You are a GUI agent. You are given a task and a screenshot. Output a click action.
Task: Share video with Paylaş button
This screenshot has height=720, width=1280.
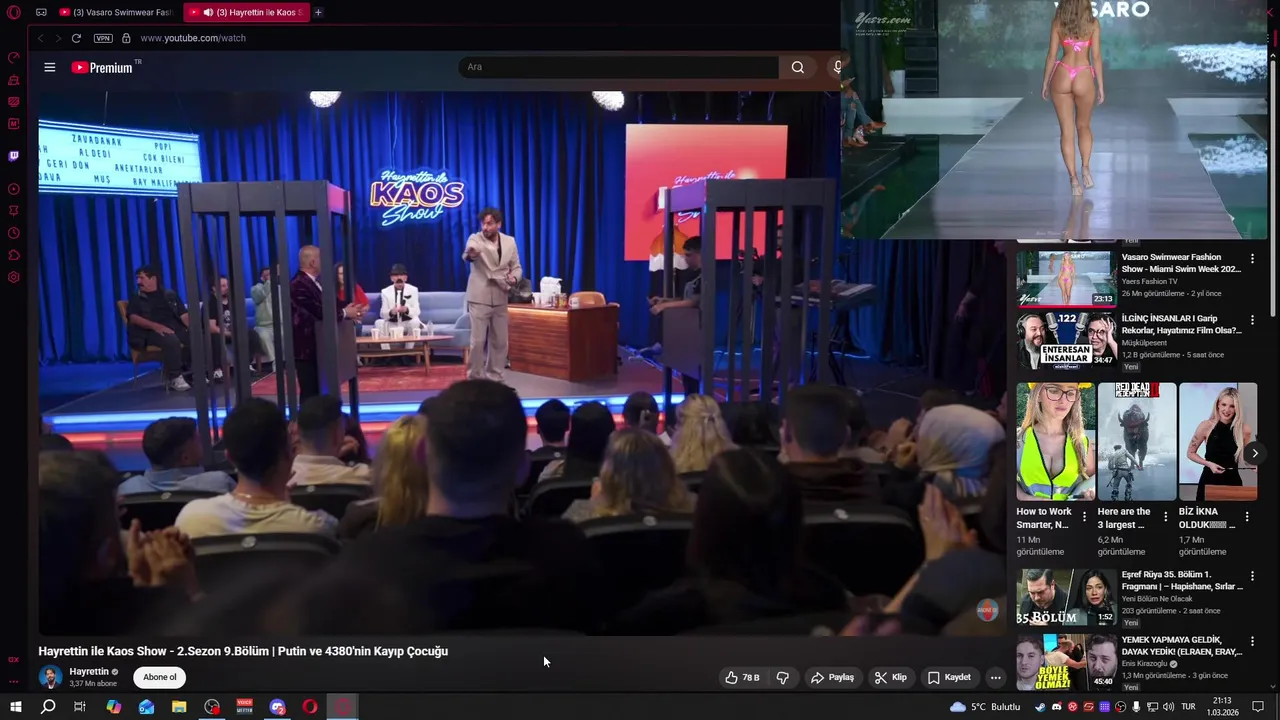pos(832,677)
